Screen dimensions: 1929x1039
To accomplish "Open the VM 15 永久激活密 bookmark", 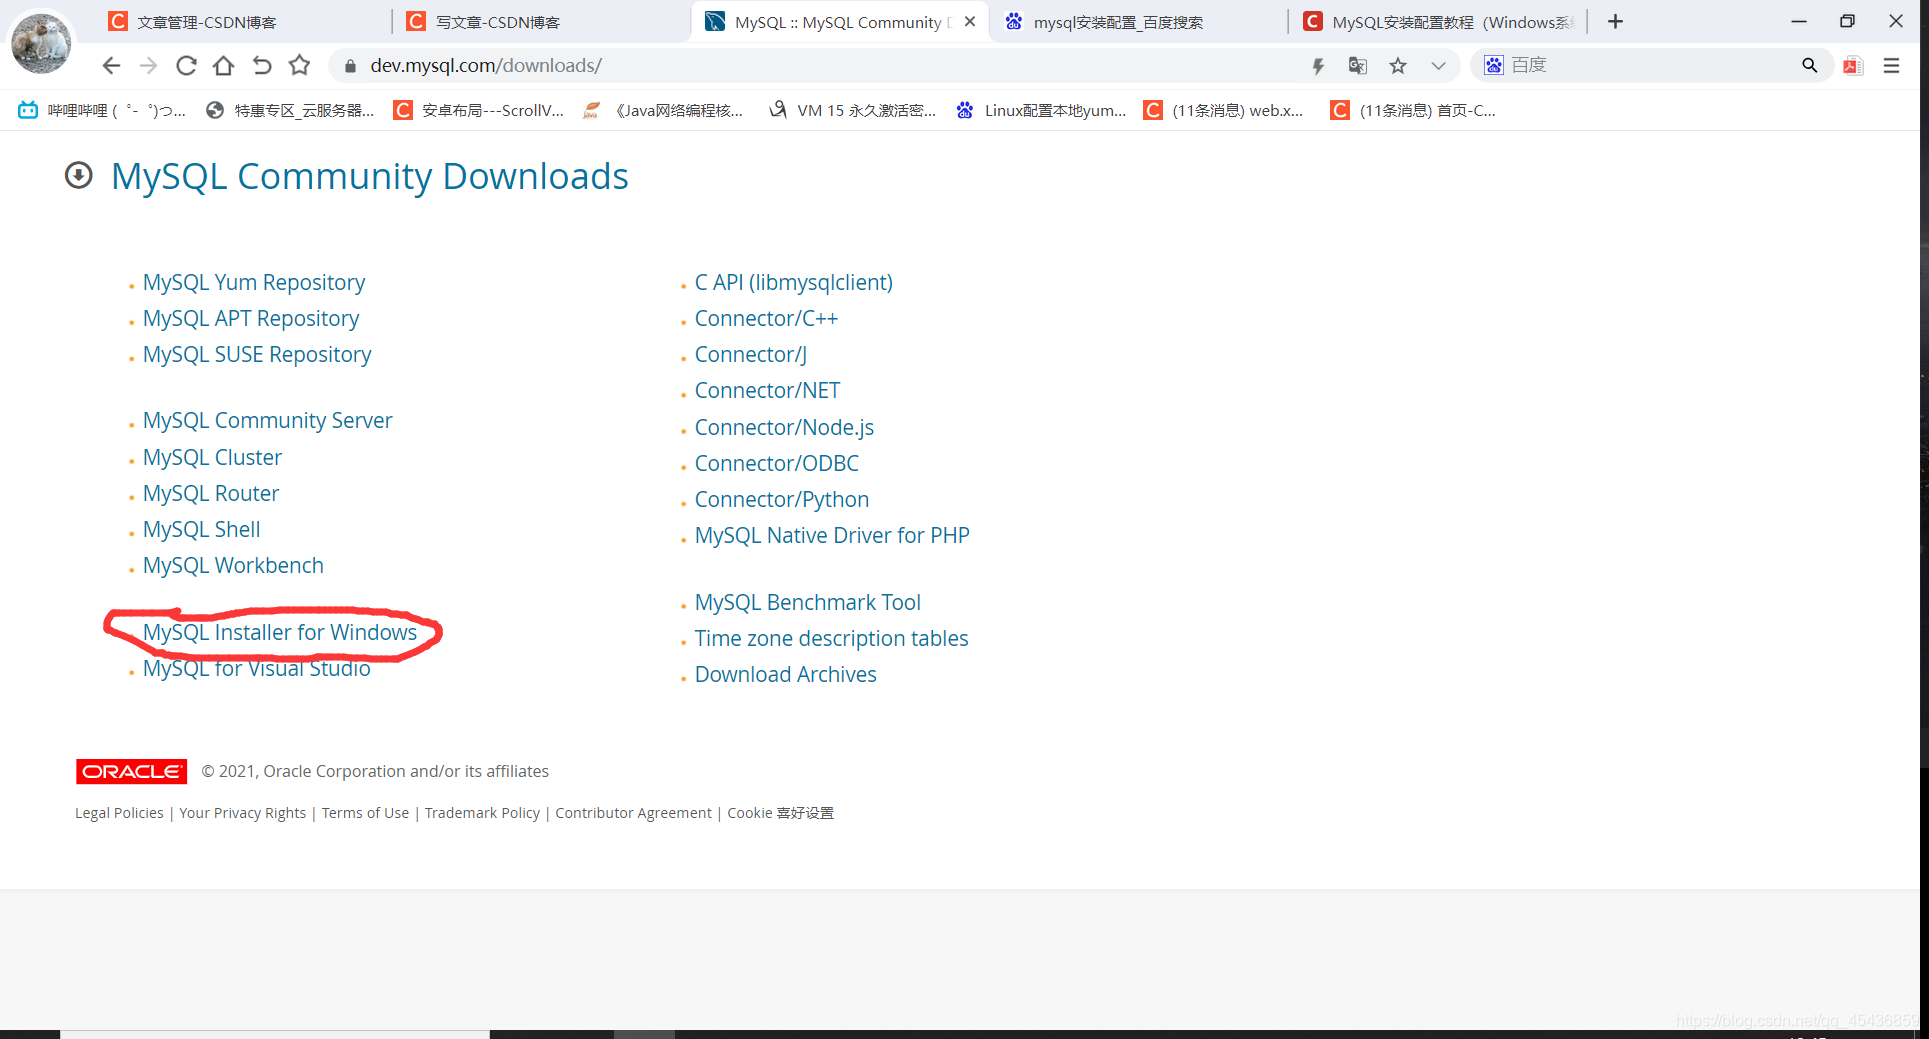I will [x=853, y=110].
